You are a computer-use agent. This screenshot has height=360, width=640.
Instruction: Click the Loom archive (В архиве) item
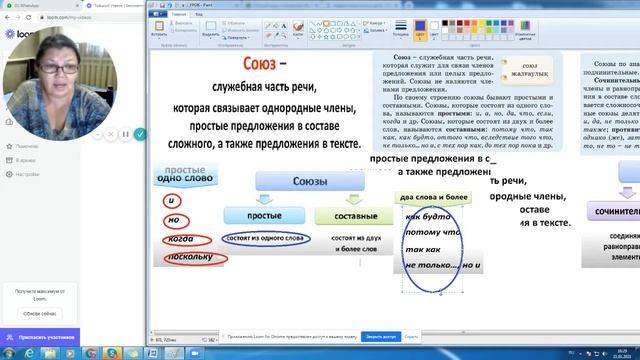(21, 160)
